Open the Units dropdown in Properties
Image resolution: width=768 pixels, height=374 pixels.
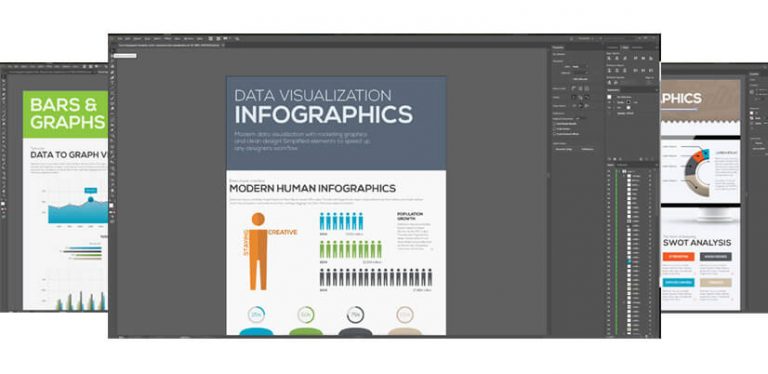580,67
